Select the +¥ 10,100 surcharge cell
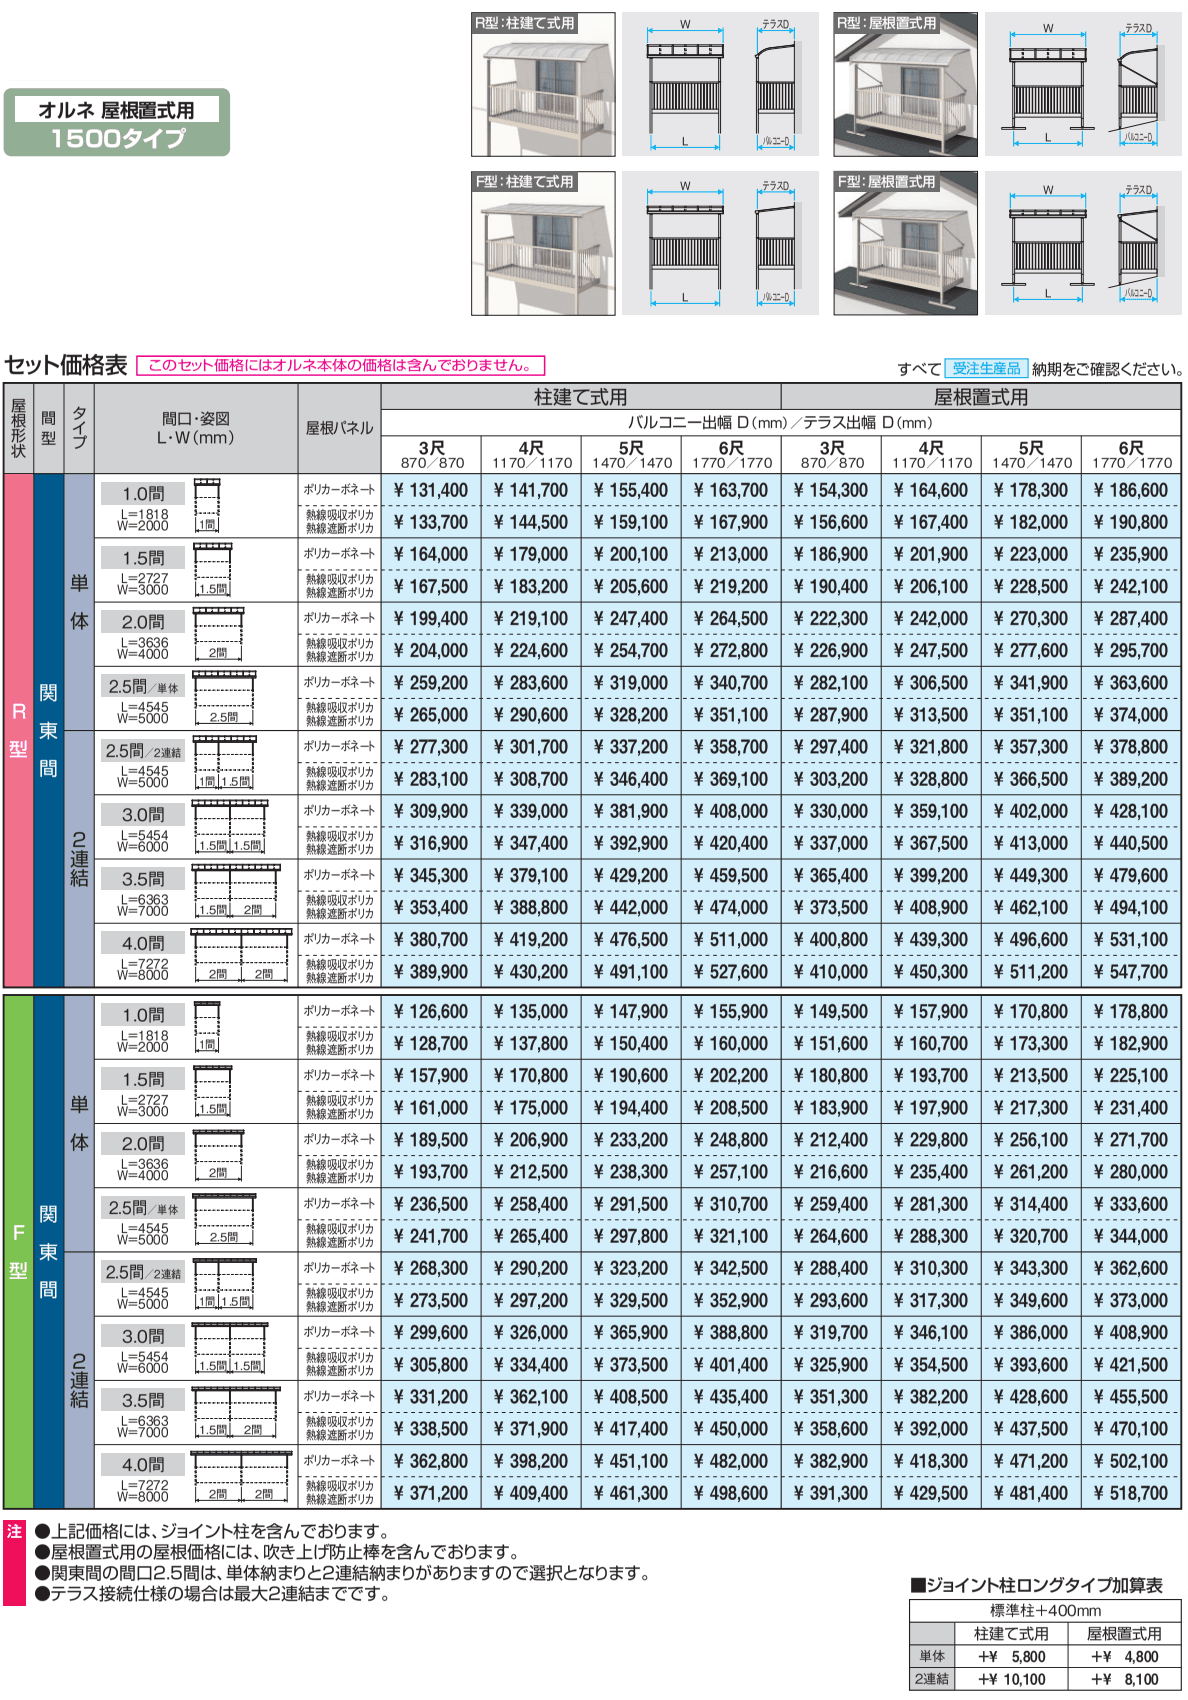 (x=1011, y=1679)
